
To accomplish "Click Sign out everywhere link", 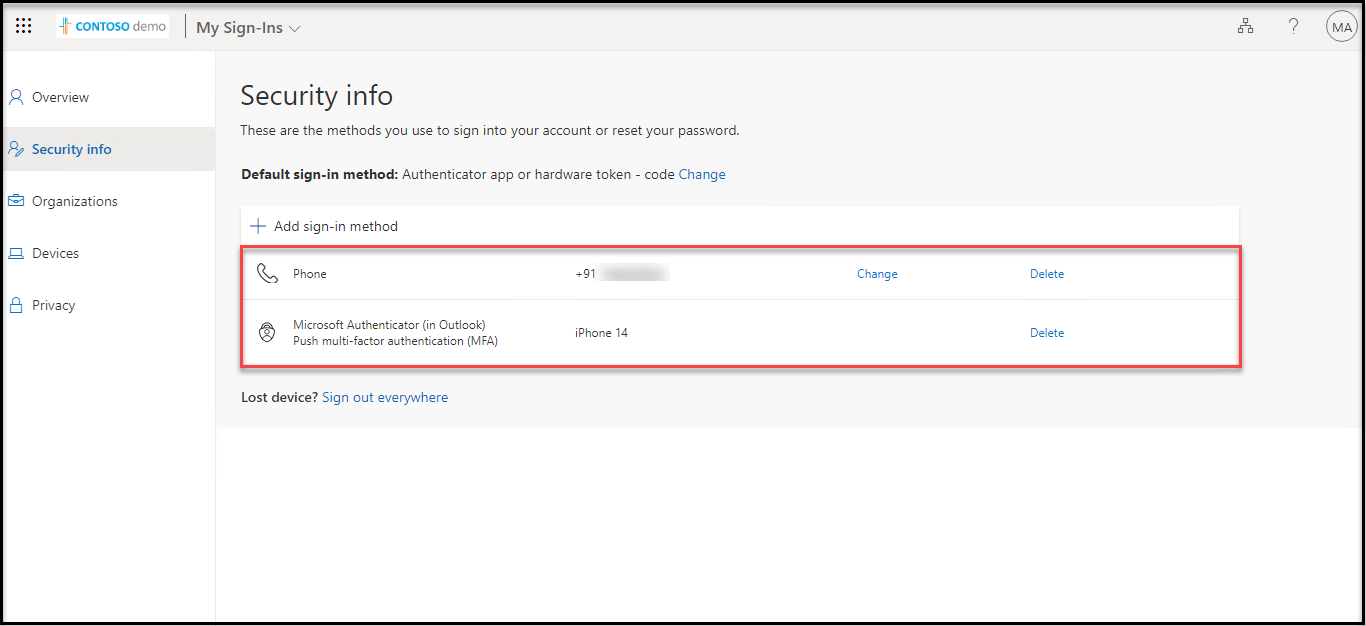I will pyautogui.click(x=385, y=397).
